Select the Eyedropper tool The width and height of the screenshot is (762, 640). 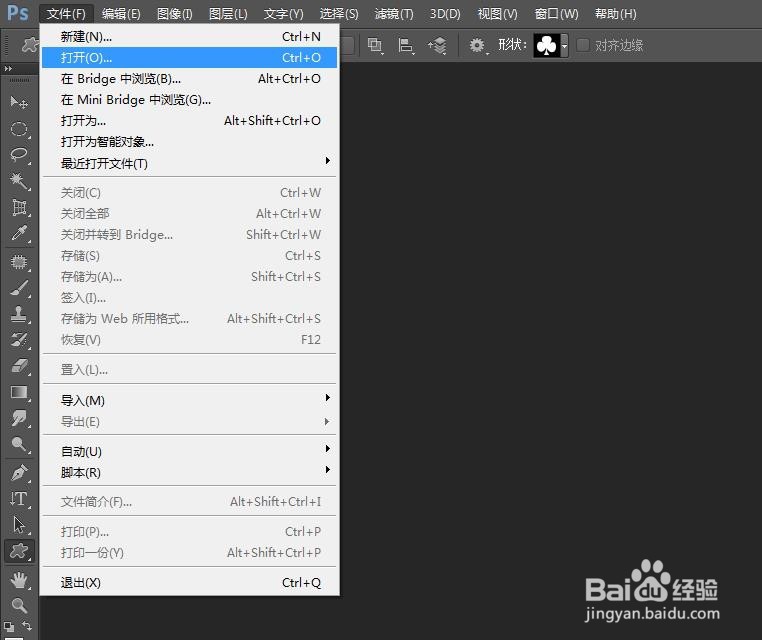pyautogui.click(x=19, y=233)
